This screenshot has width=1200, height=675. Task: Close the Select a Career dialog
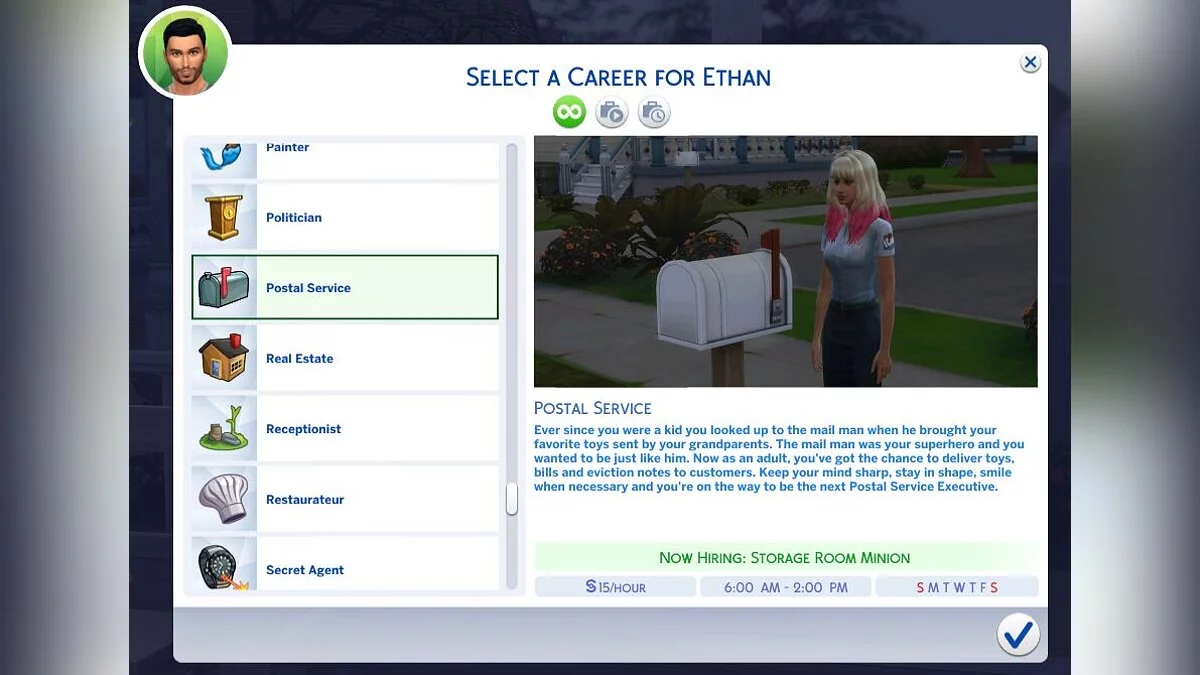coord(1030,62)
